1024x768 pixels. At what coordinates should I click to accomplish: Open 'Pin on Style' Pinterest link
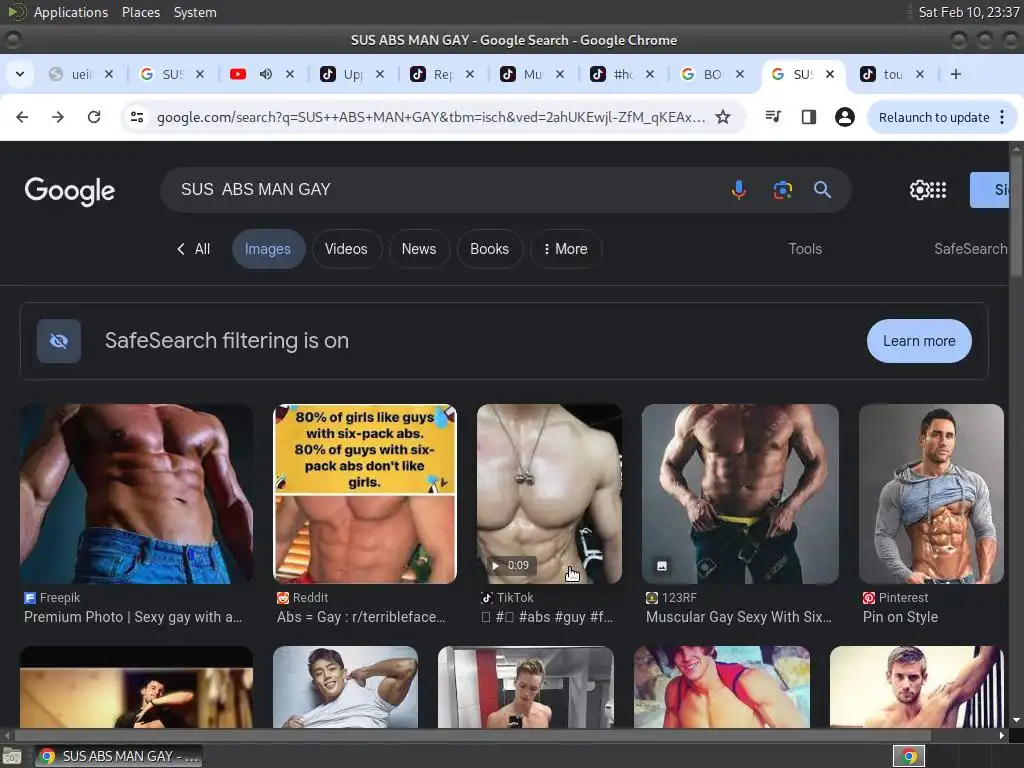click(x=901, y=617)
